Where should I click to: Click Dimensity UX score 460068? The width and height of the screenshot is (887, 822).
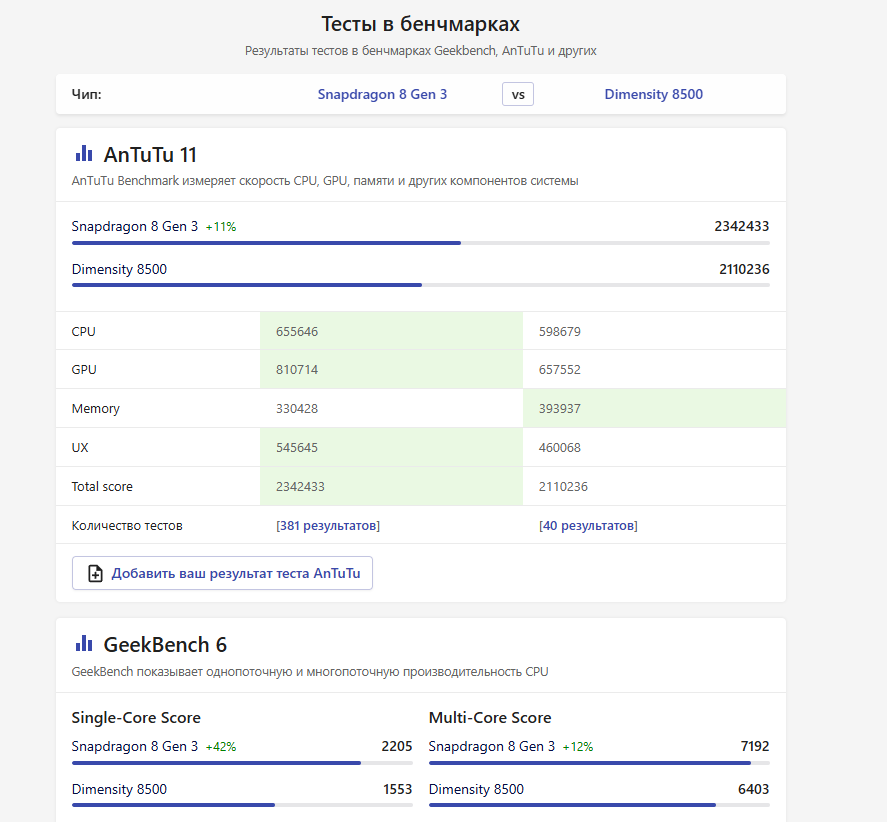pyautogui.click(x=559, y=447)
